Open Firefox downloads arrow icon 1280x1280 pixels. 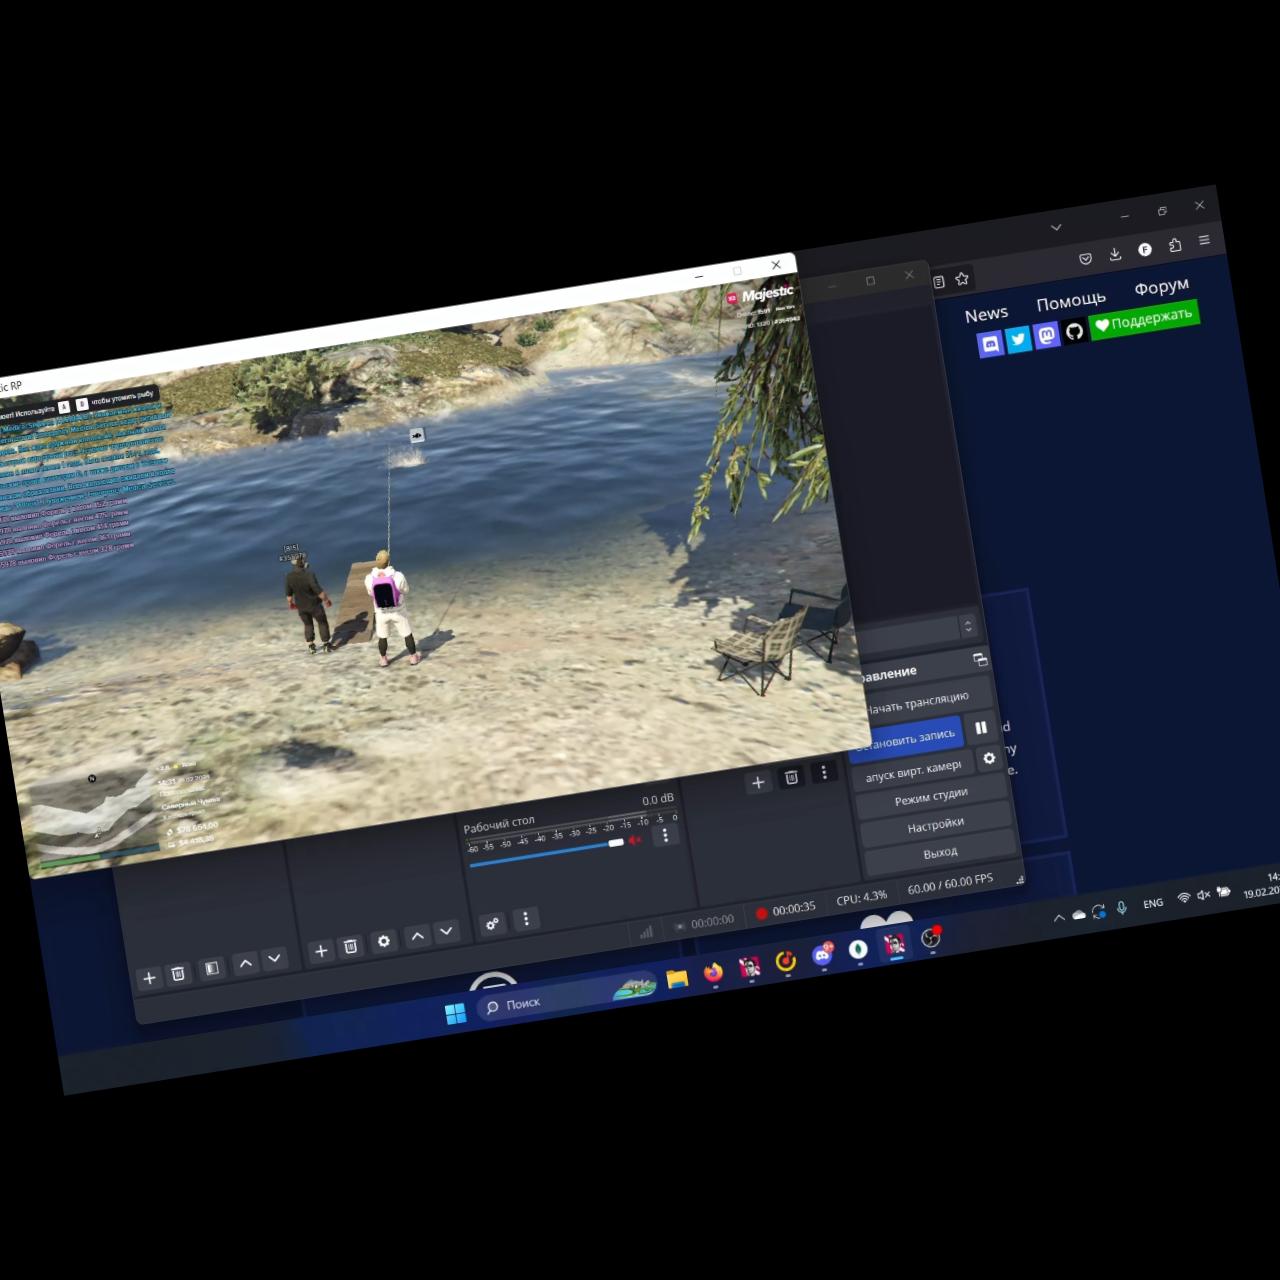(1115, 254)
